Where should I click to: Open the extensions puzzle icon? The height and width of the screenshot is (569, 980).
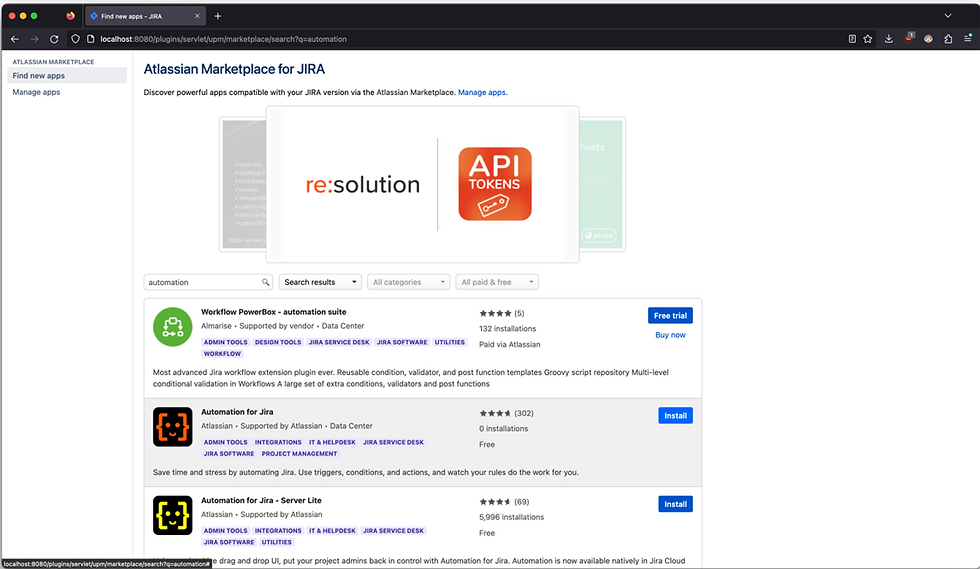tap(948, 39)
